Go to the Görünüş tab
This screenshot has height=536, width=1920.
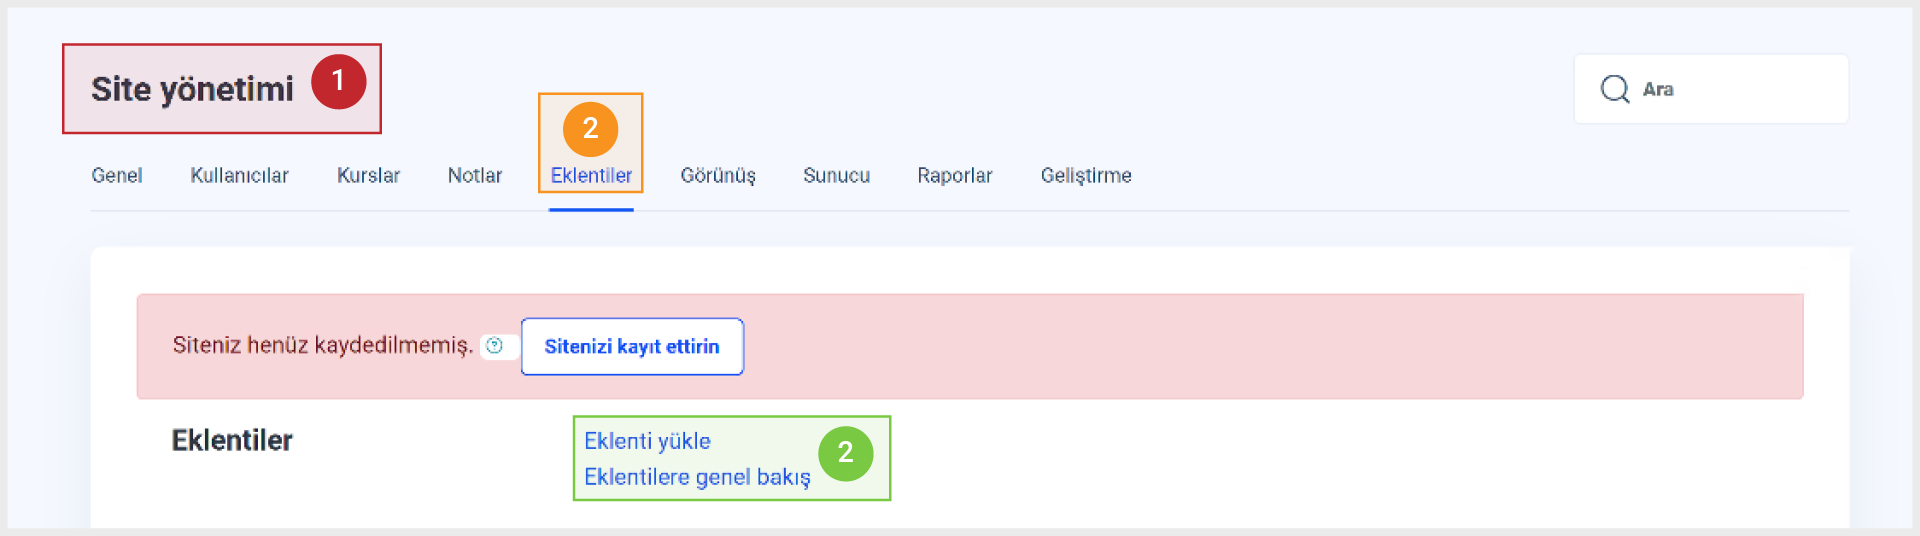tap(718, 175)
